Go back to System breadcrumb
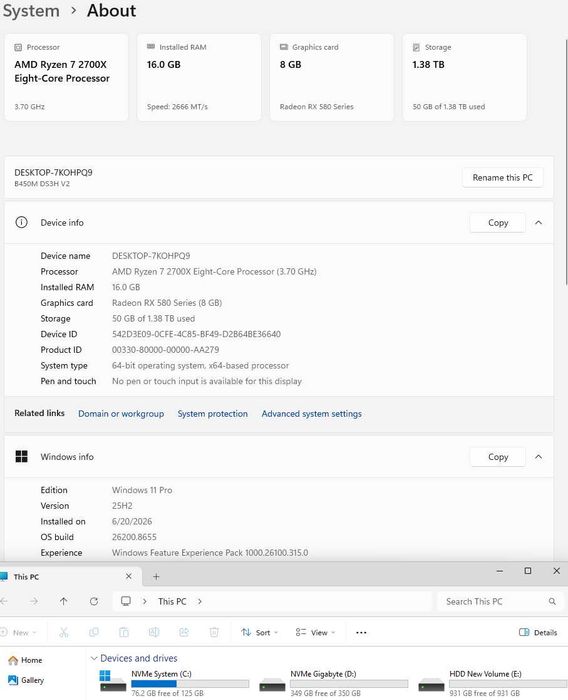The height and width of the screenshot is (700, 568). pyautogui.click(x=31, y=11)
